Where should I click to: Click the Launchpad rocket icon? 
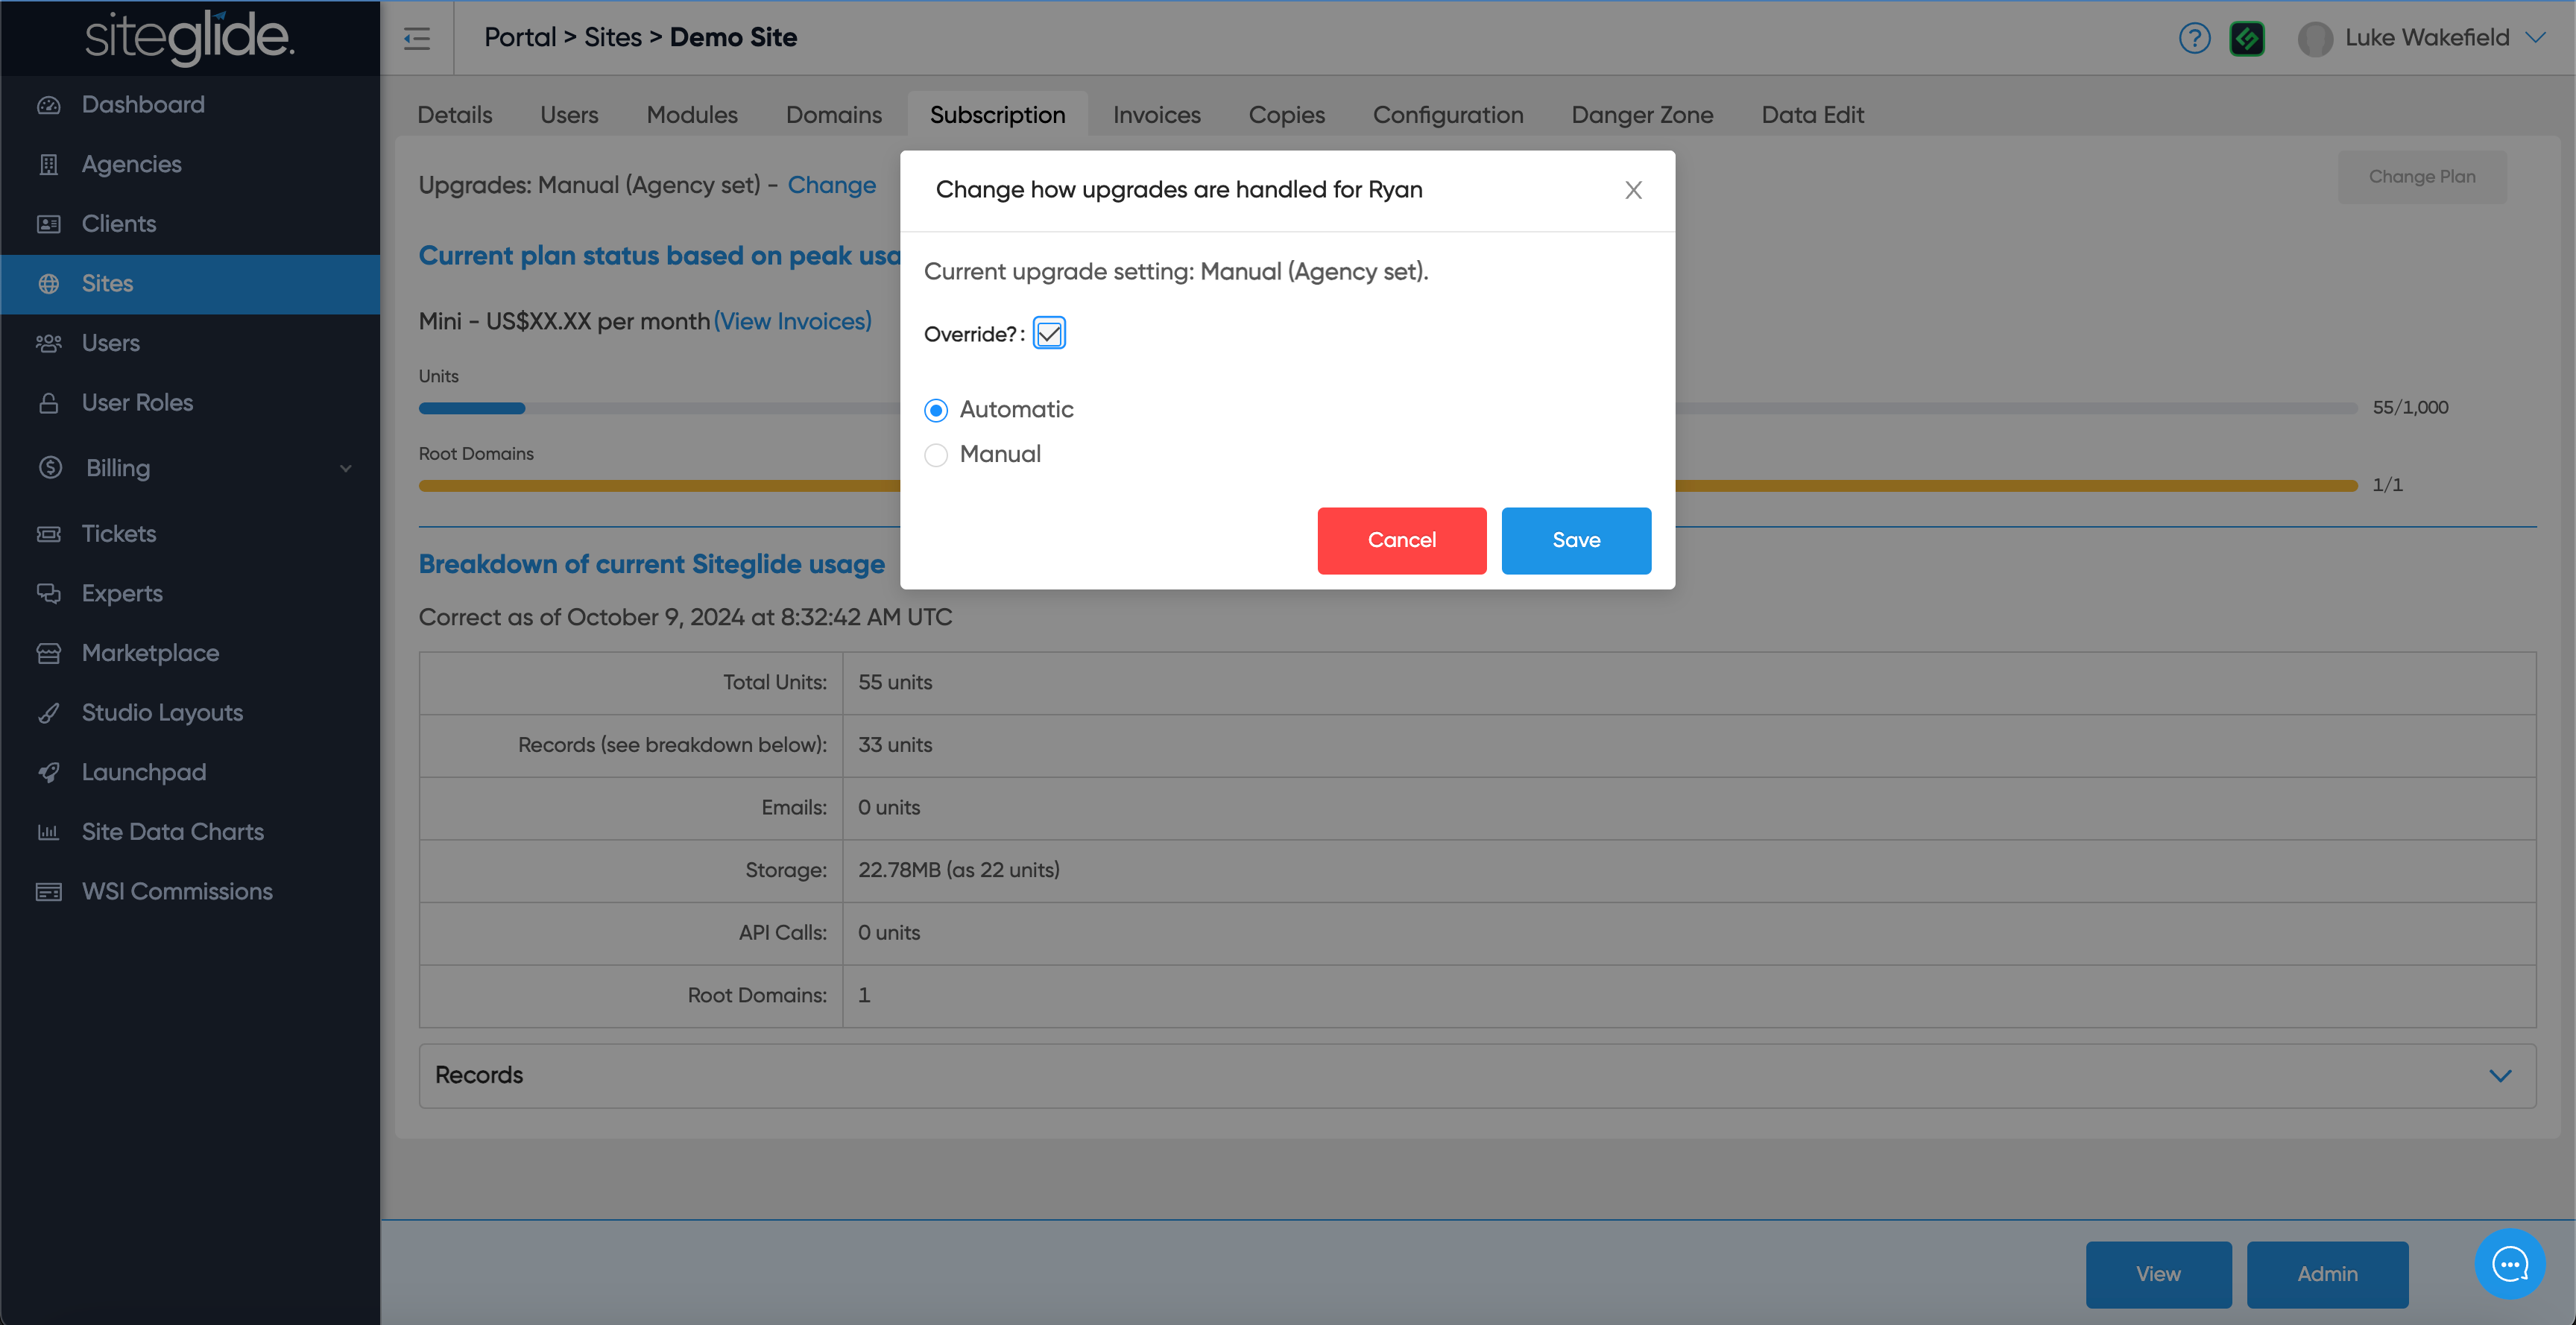click(x=48, y=773)
